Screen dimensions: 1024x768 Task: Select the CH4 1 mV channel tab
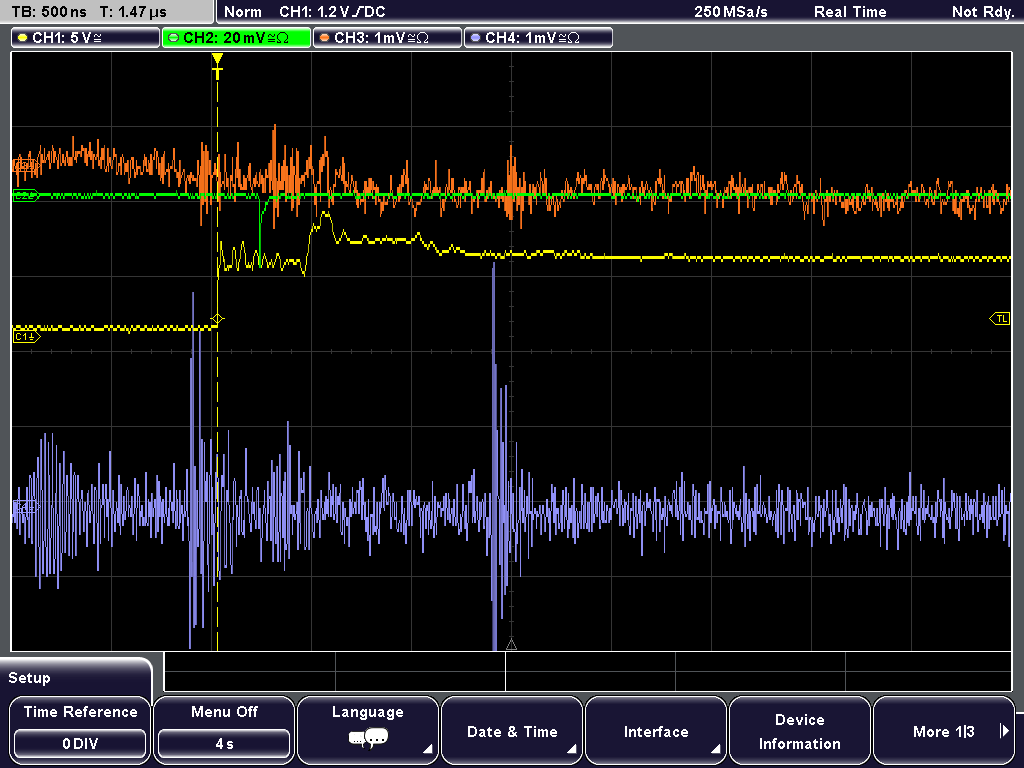[538, 38]
